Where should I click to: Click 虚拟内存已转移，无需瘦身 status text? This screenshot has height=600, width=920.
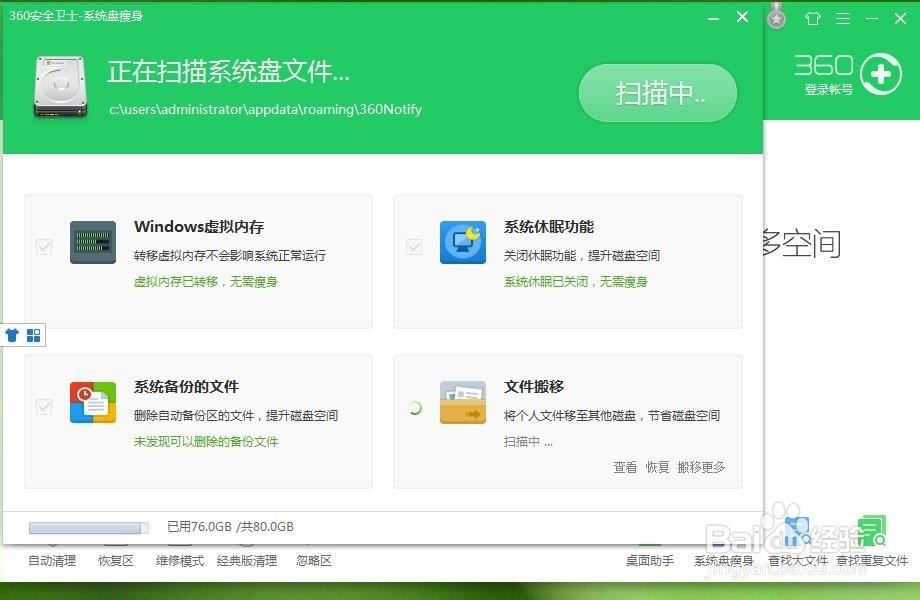[205, 282]
